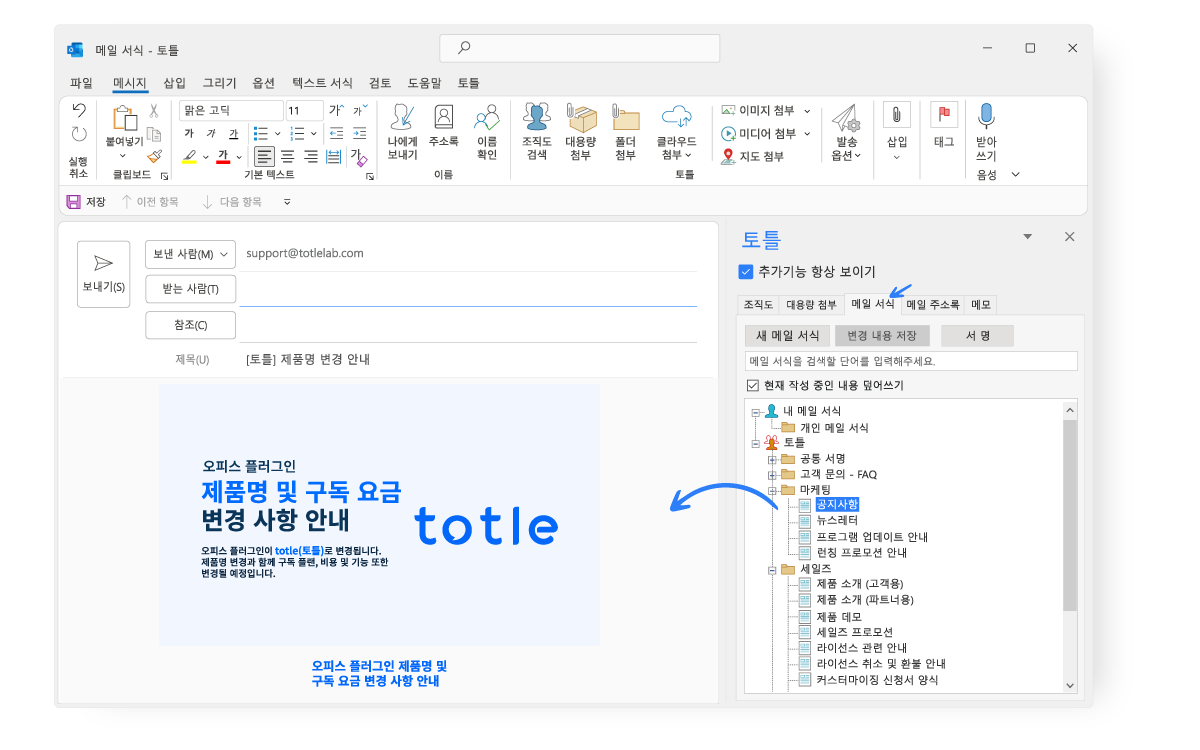Toggle 추가기능 항상 보이기 checkbox
1200x750 pixels.
click(x=745, y=271)
